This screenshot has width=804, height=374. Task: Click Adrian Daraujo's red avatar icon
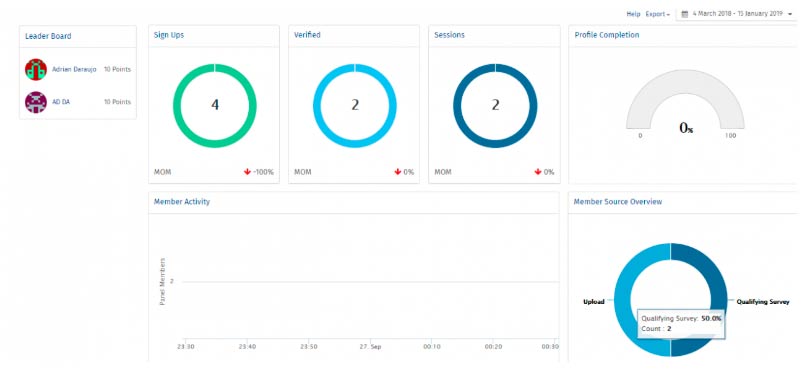click(36, 69)
